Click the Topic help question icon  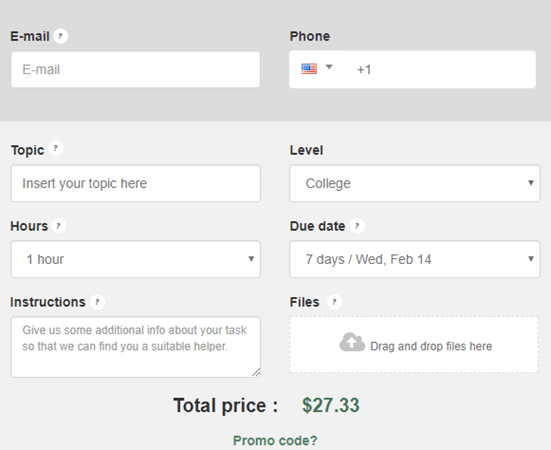click(x=56, y=148)
